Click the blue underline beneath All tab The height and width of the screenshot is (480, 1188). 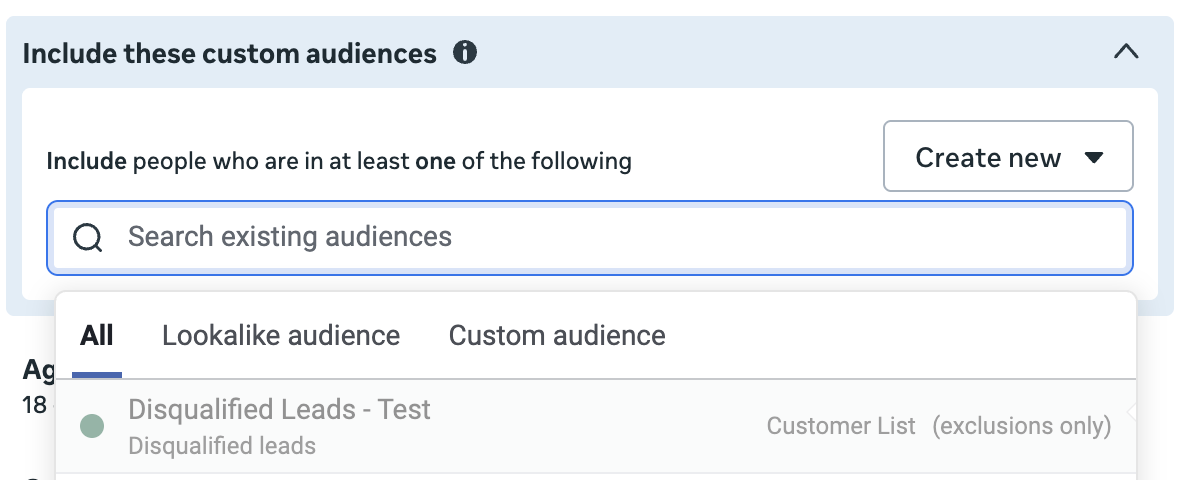click(x=97, y=375)
